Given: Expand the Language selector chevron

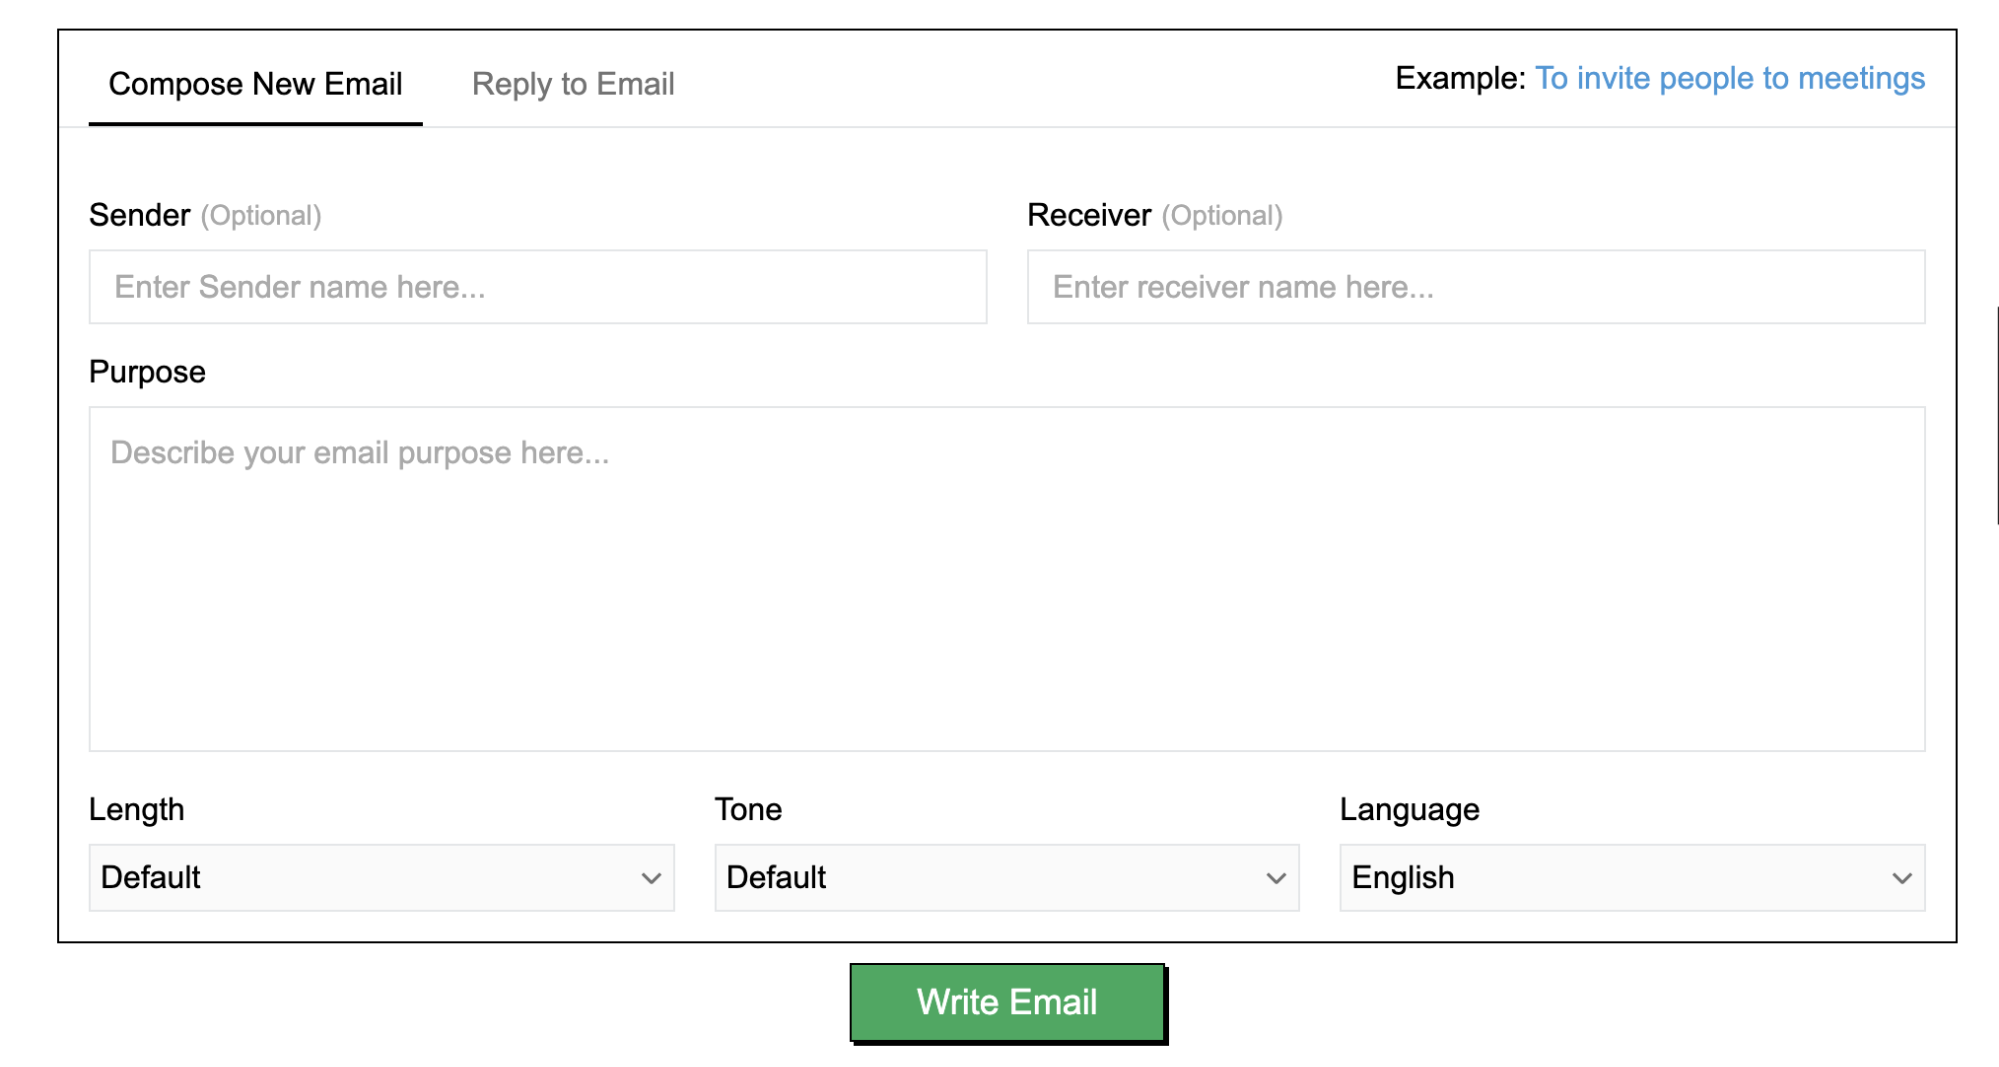Looking at the screenshot, I should [x=1903, y=877].
